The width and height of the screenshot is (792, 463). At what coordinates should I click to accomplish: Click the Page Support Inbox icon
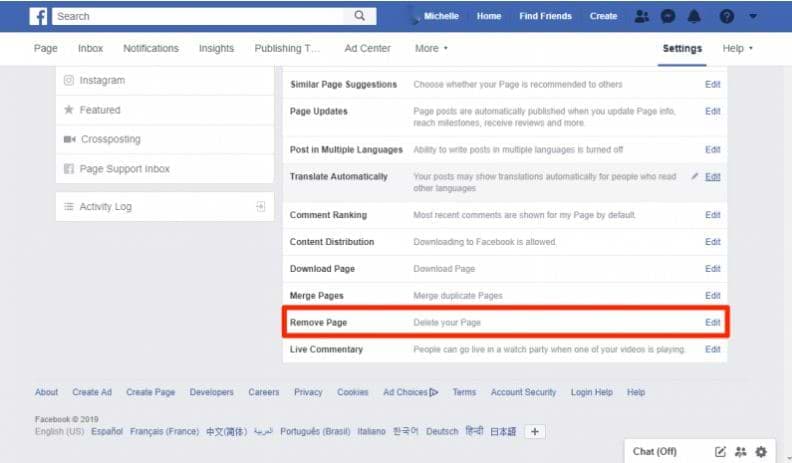69,169
